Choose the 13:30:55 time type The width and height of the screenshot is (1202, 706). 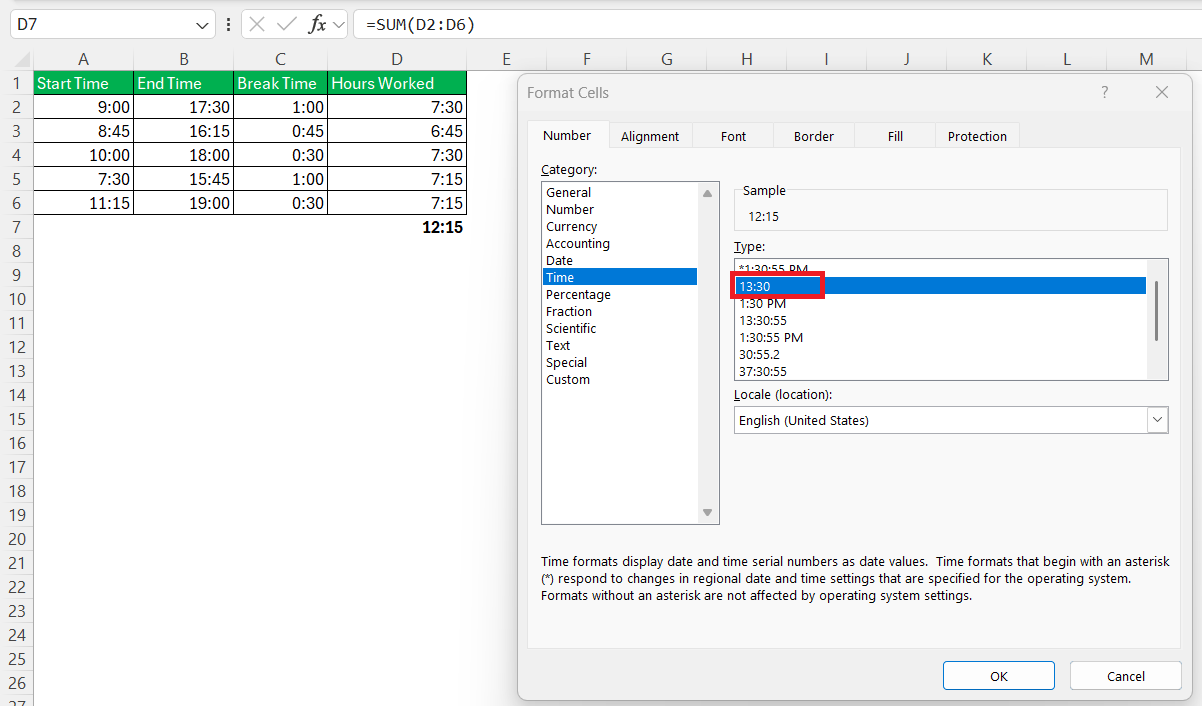(x=940, y=320)
